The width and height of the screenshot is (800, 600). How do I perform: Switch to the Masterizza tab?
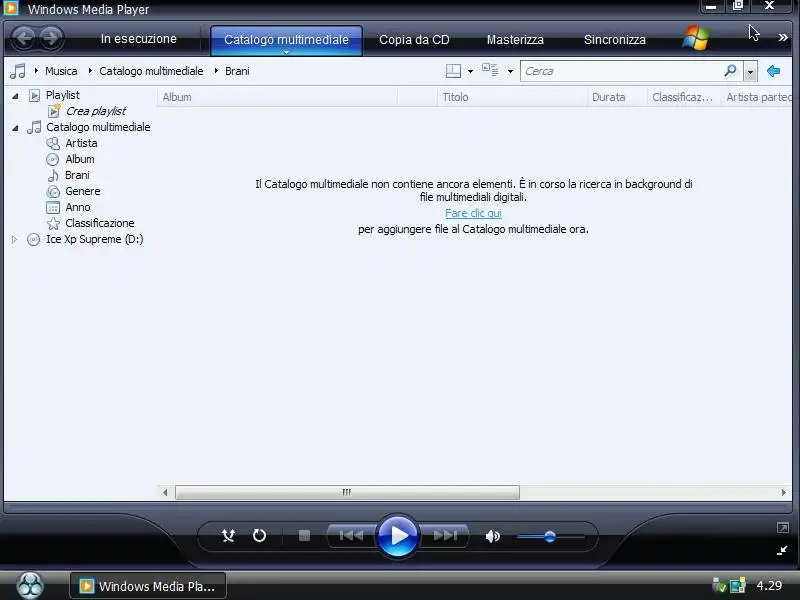tap(515, 40)
